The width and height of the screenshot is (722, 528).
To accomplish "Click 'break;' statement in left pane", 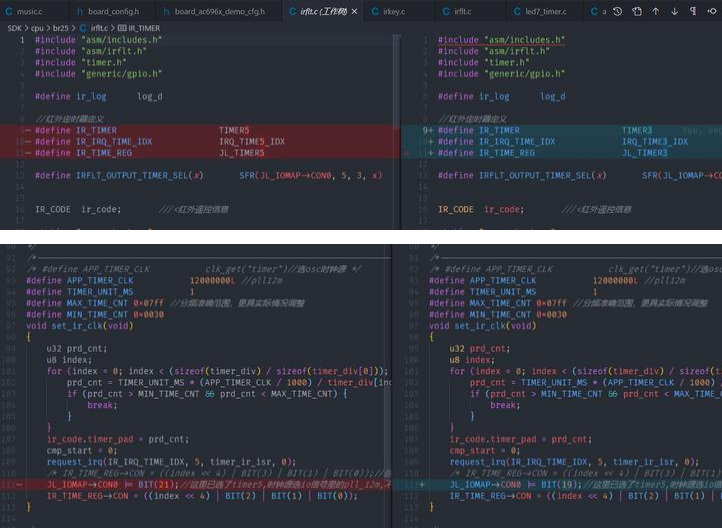I will (x=102, y=405).
